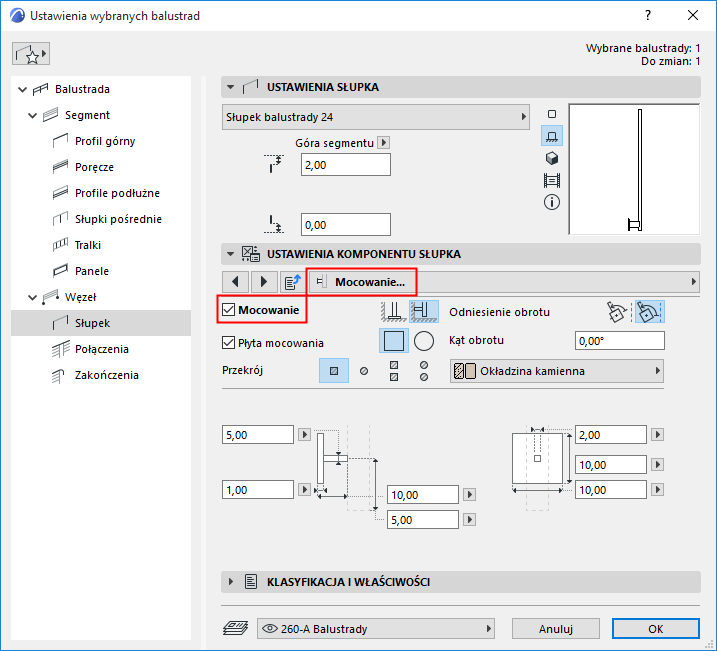Choose the top-mounted fixing icon
The height and width of the screenshot is (651, 717).
click(x=395, y=311)
